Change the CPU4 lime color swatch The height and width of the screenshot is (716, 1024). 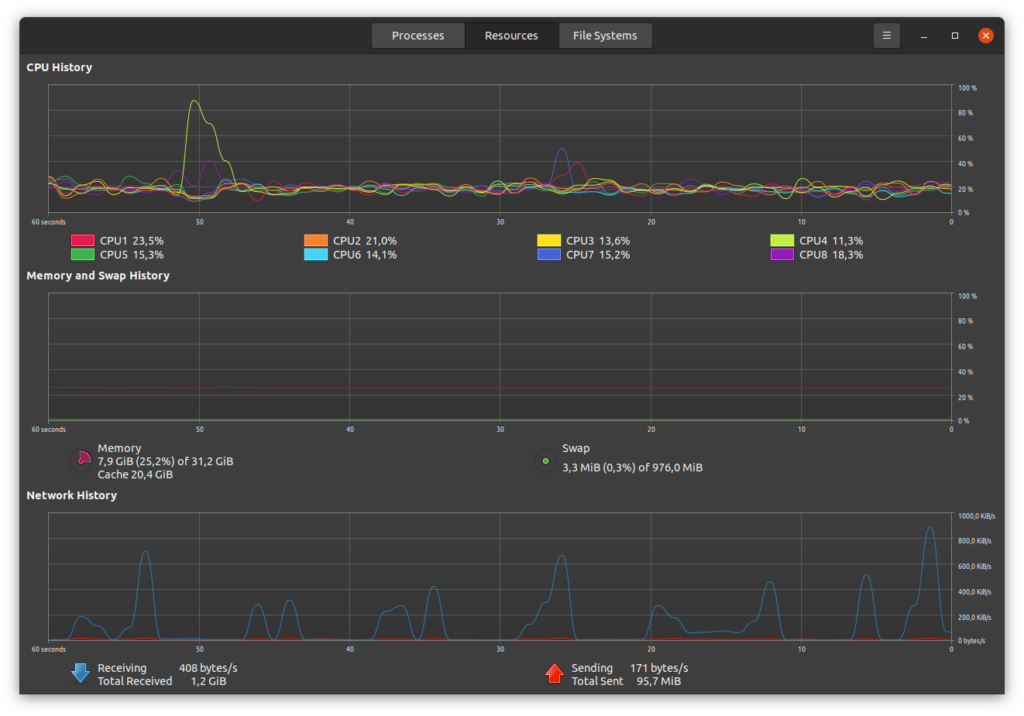pyautogui.click(x=782, y=240)
